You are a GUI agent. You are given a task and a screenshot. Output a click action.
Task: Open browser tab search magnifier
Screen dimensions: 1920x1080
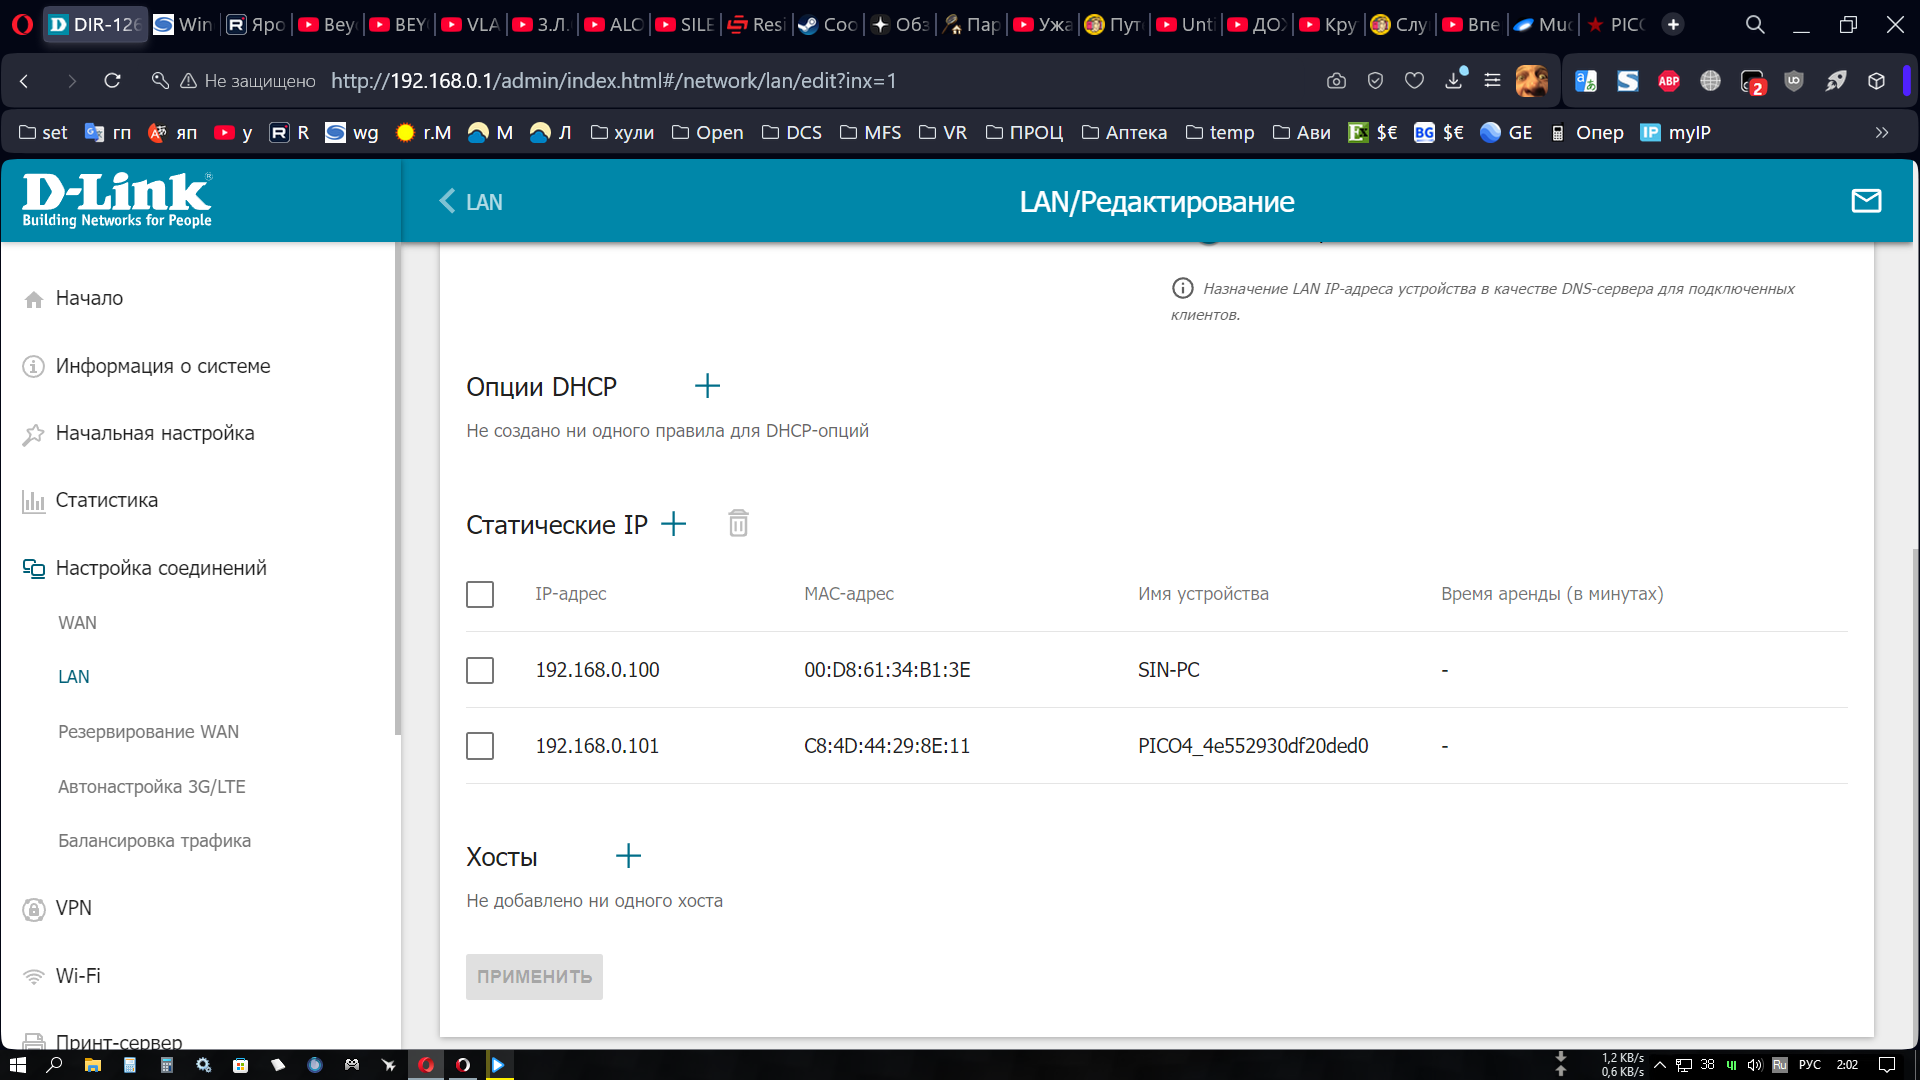[x=1755, y=25]
